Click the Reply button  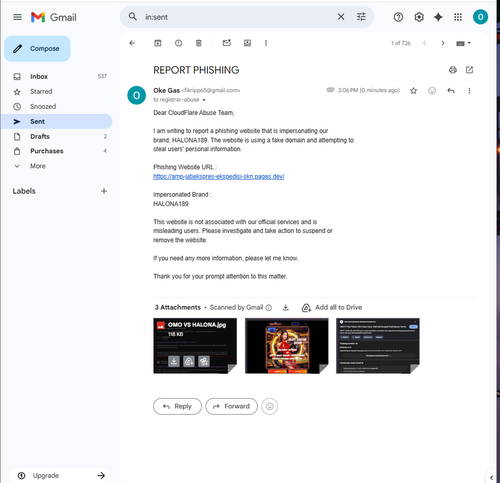pyautogui.click(x=177, y=406)
